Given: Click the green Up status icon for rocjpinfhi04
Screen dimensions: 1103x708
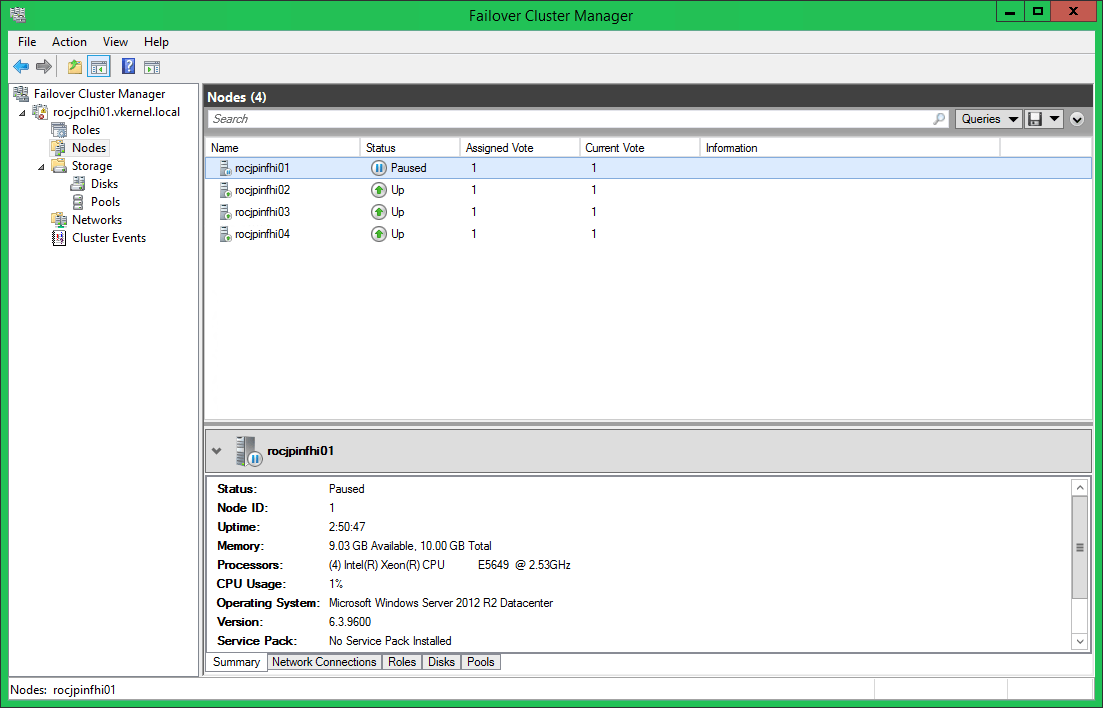Looking at the screenshot, I should (378, 234).
